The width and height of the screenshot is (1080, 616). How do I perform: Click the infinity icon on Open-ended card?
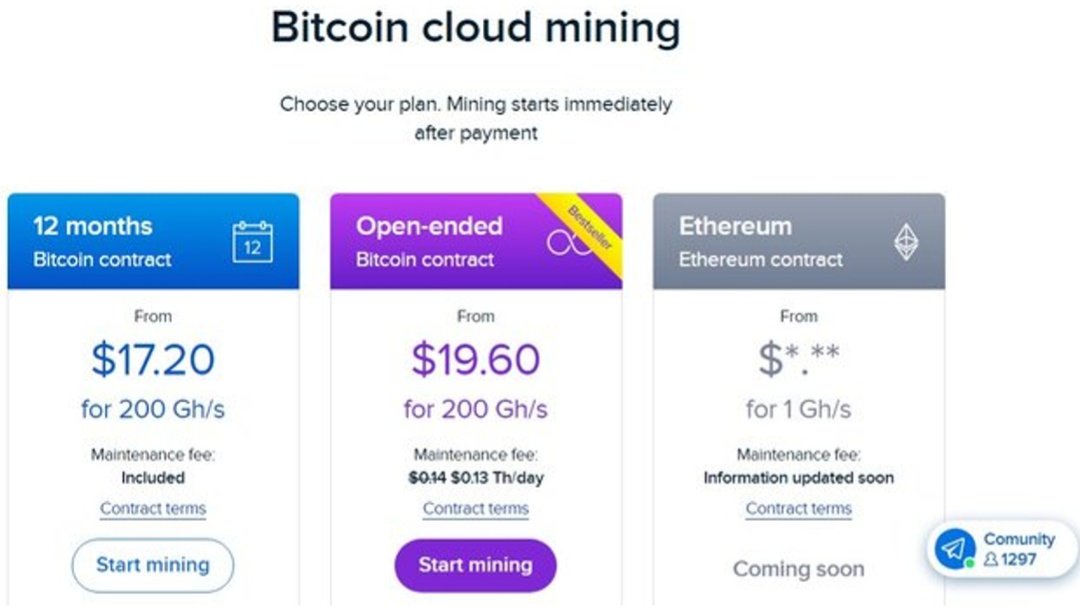[x=568, y=243]
